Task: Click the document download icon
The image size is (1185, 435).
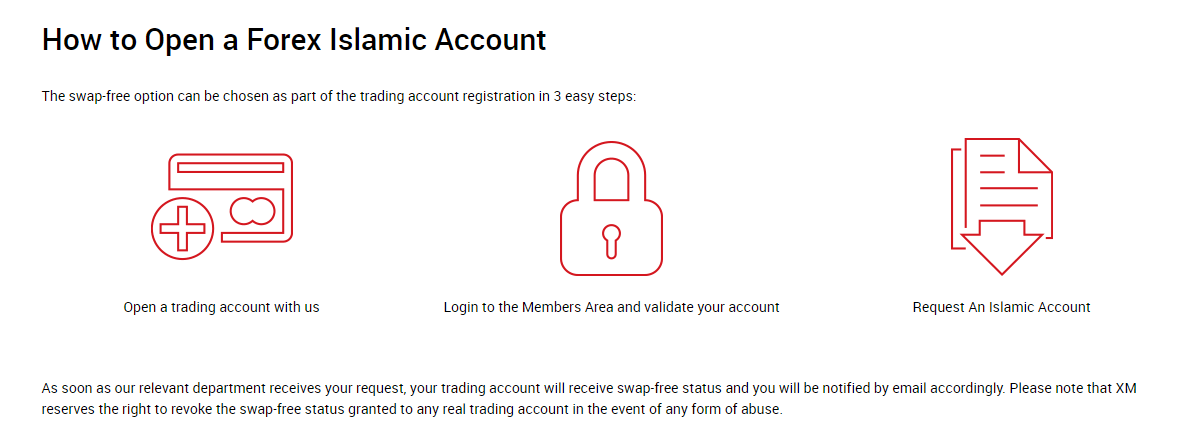Action: tap(1001, 206)
